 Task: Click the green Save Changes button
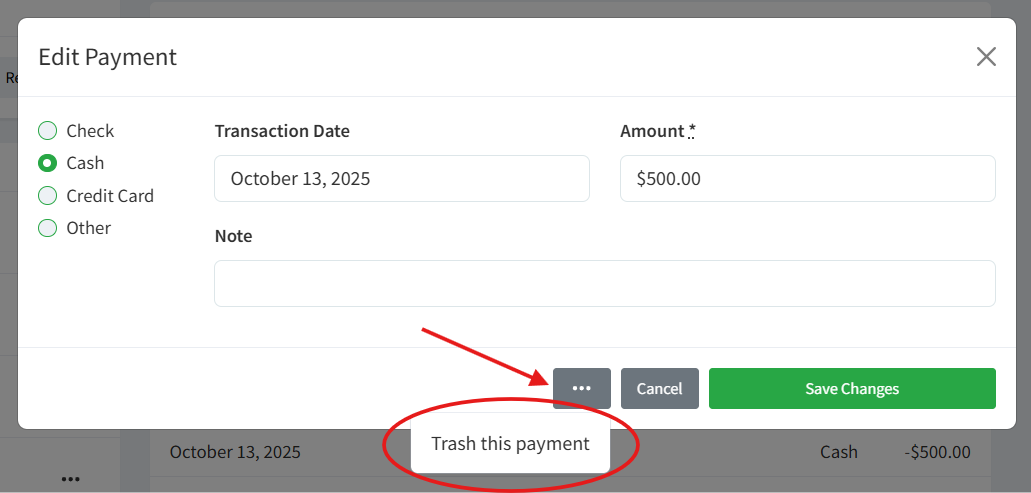point(852,389)
